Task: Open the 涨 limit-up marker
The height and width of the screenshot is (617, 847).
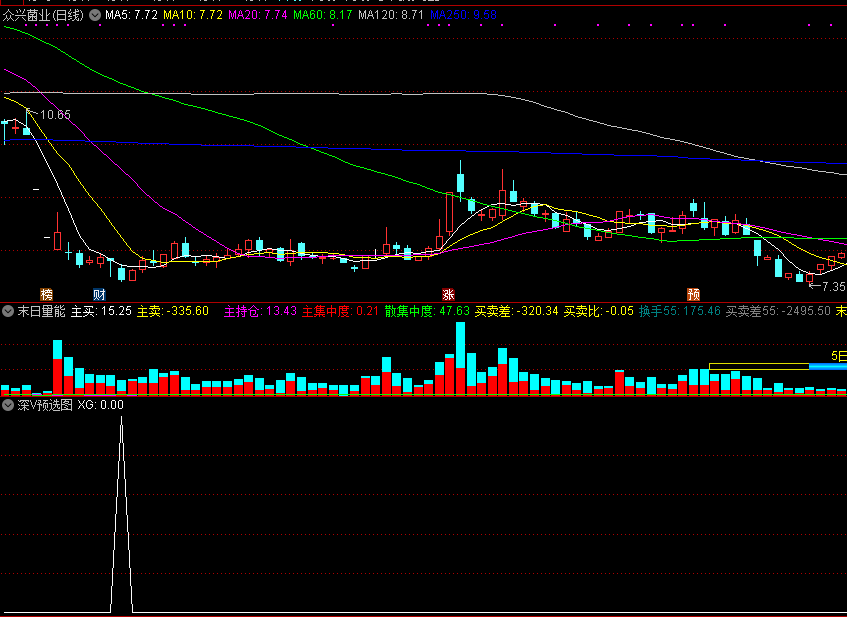Action: click(448, 294)
